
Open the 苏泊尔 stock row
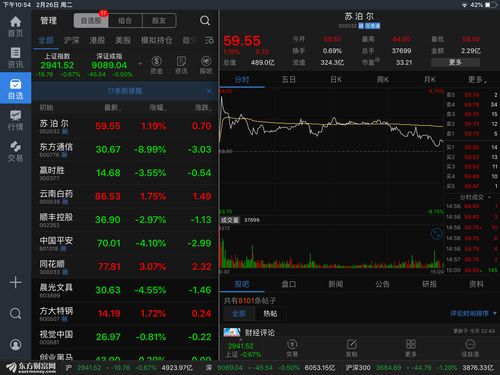pos(125,126)
